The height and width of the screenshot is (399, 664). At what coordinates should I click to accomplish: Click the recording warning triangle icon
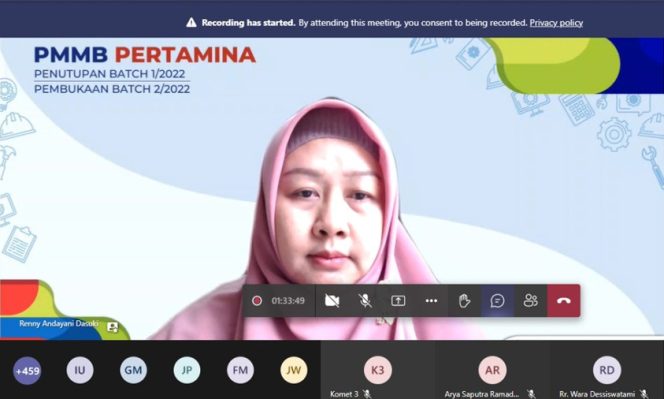tap(191, 22)
